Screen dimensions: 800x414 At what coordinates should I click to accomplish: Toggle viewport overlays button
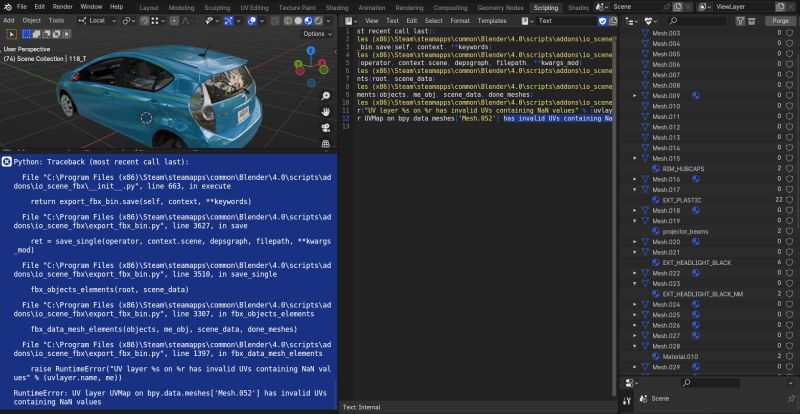[x=254, y=20]
